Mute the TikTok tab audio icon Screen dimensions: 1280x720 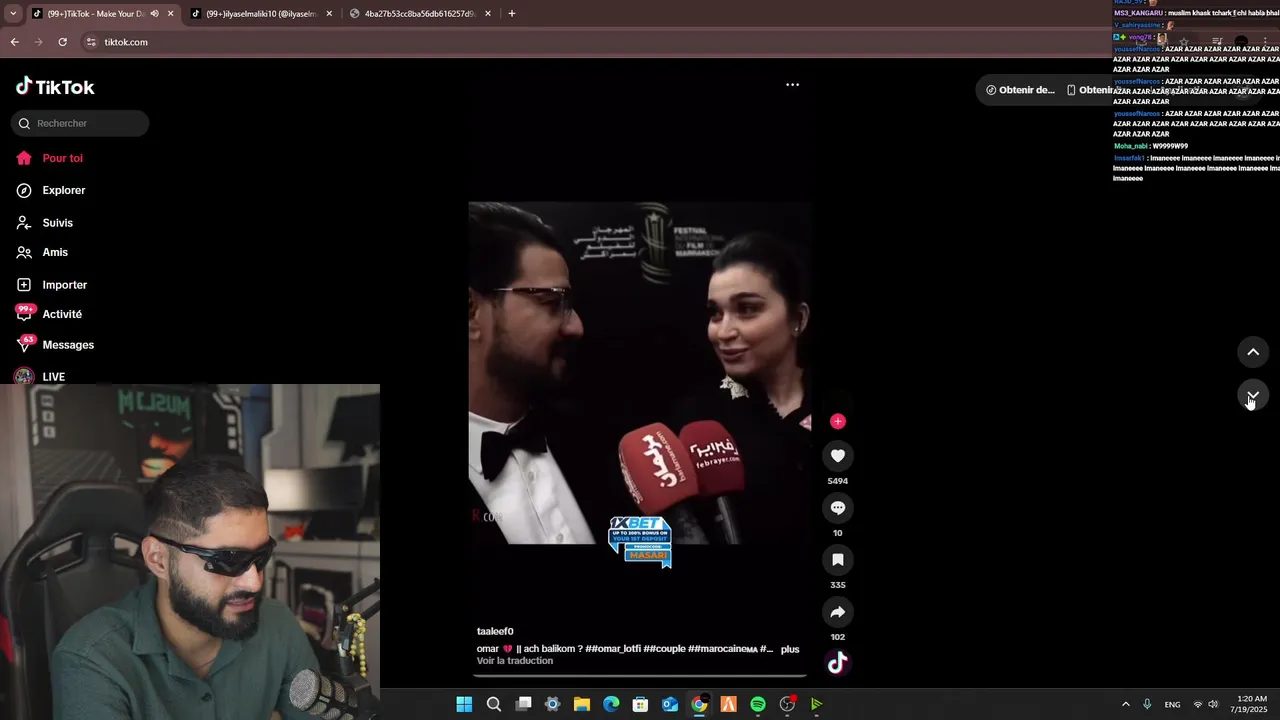[x=154, y=14]
